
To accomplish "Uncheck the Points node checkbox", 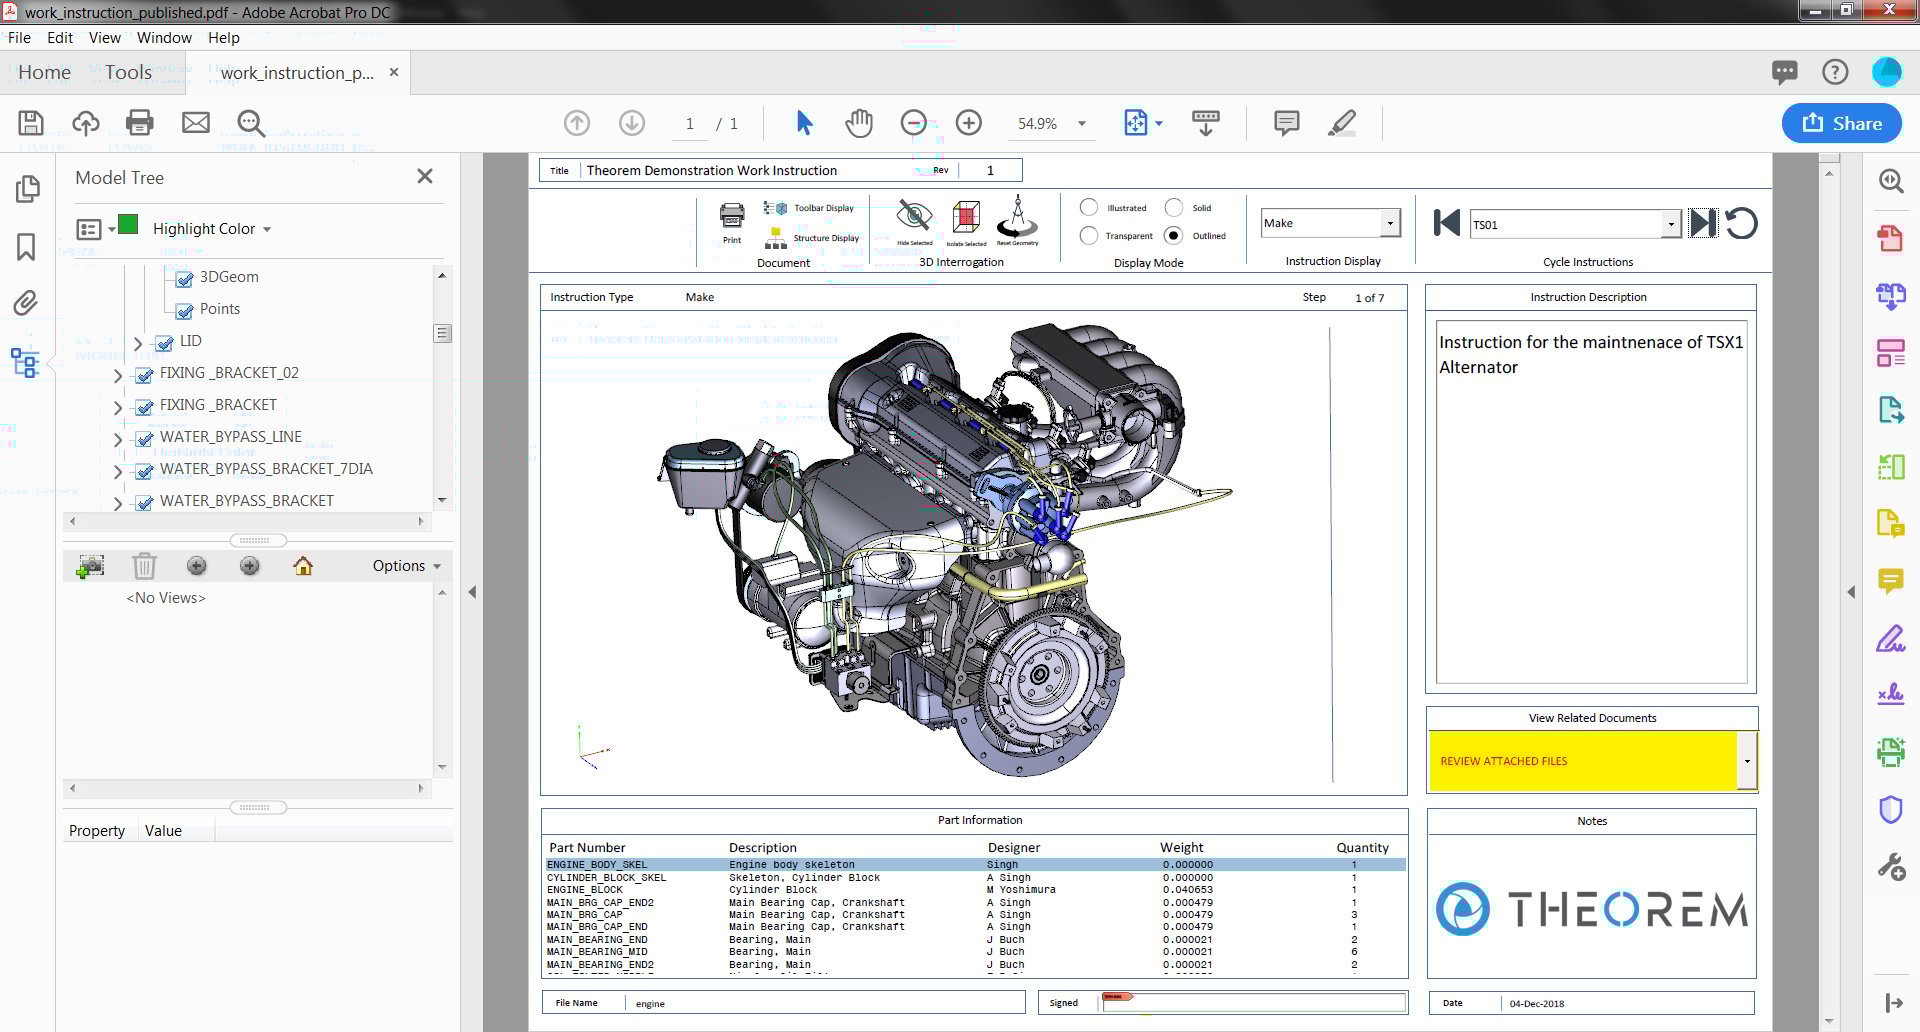I will pyautogui.click(x=184, y=309).
